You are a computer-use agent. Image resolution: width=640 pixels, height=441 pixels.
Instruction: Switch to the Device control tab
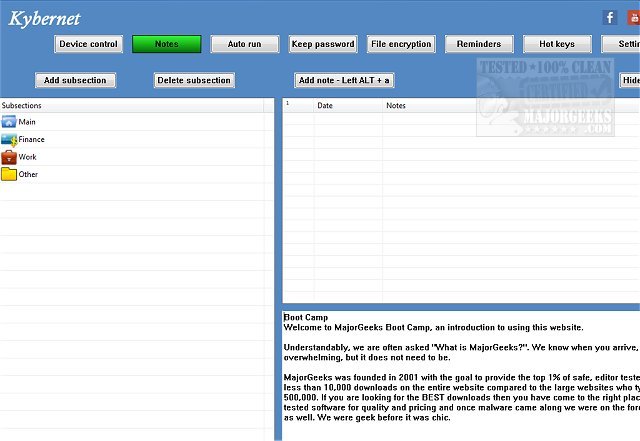coord(88,44)
